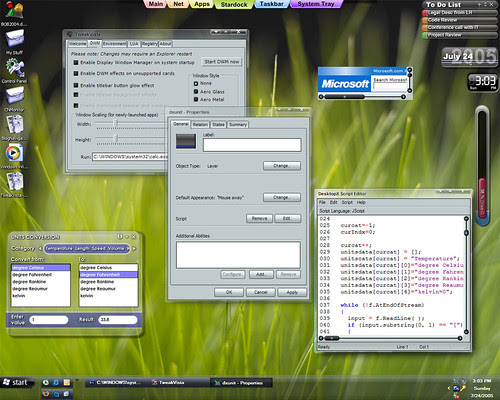Select degree Rankine in Convert from list
Screen dimensions: 500x400
coord(41,282)
